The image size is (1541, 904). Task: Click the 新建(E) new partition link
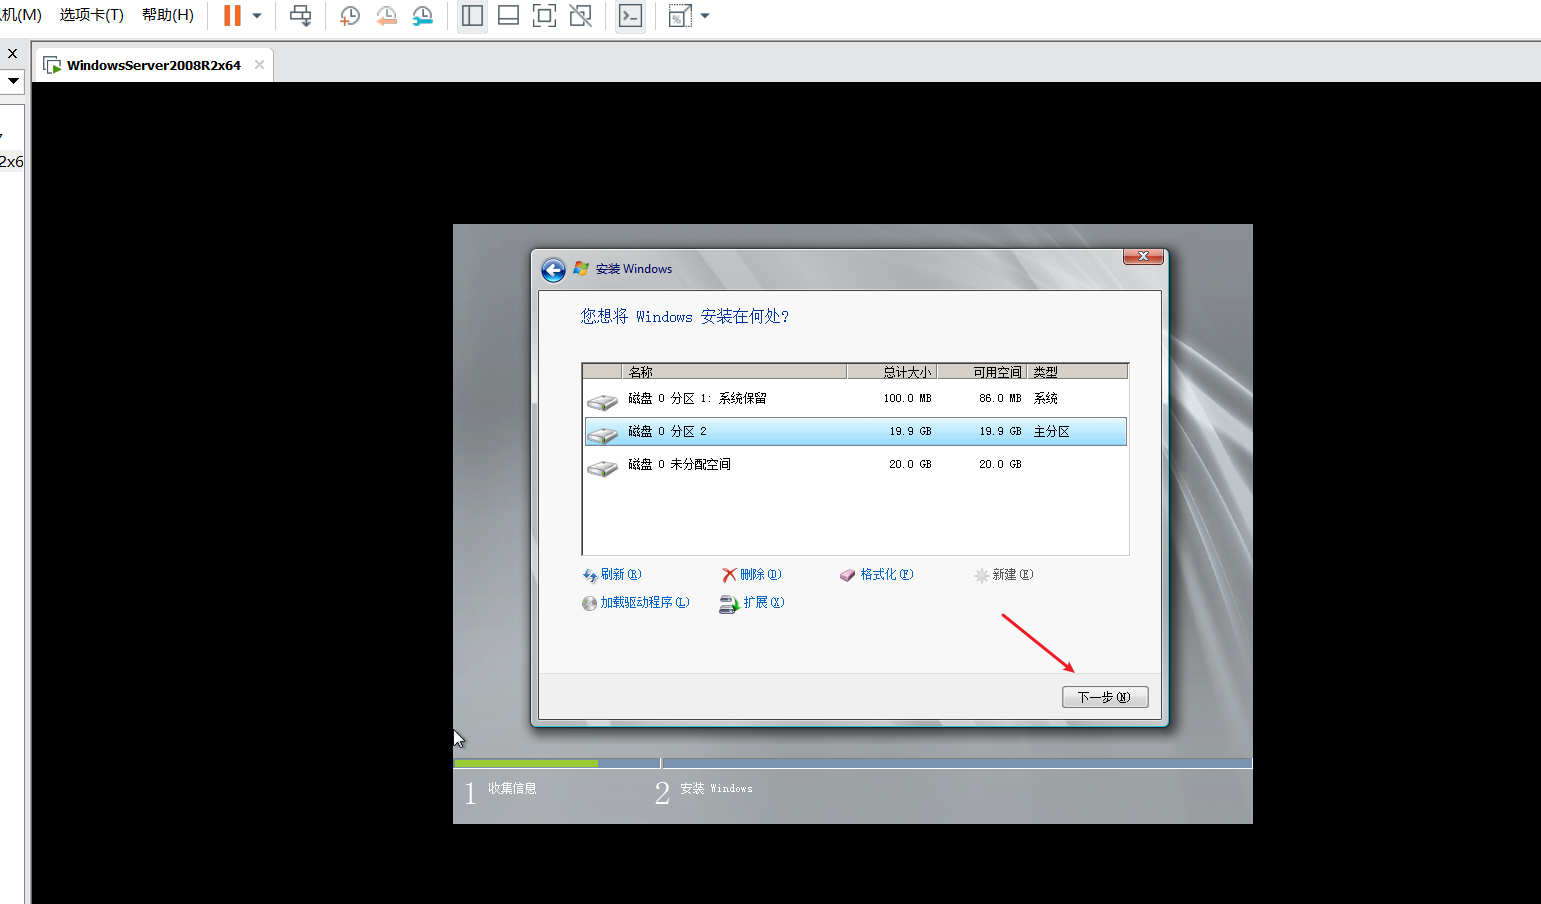point(1013,574)
